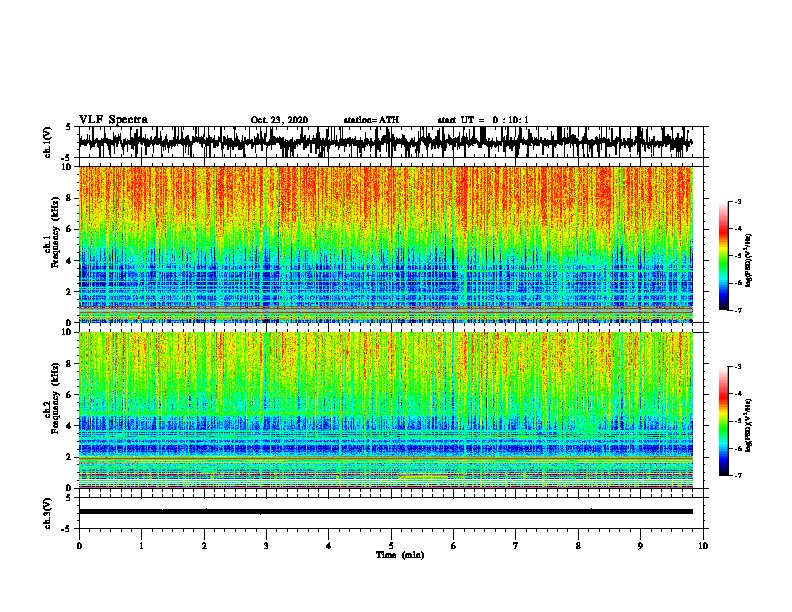Click the "2" kHz tick on the ch.2 frequency axis
The width and height of the screenshot is (792, 612).
pyautogui.click(x=69, y=457)
